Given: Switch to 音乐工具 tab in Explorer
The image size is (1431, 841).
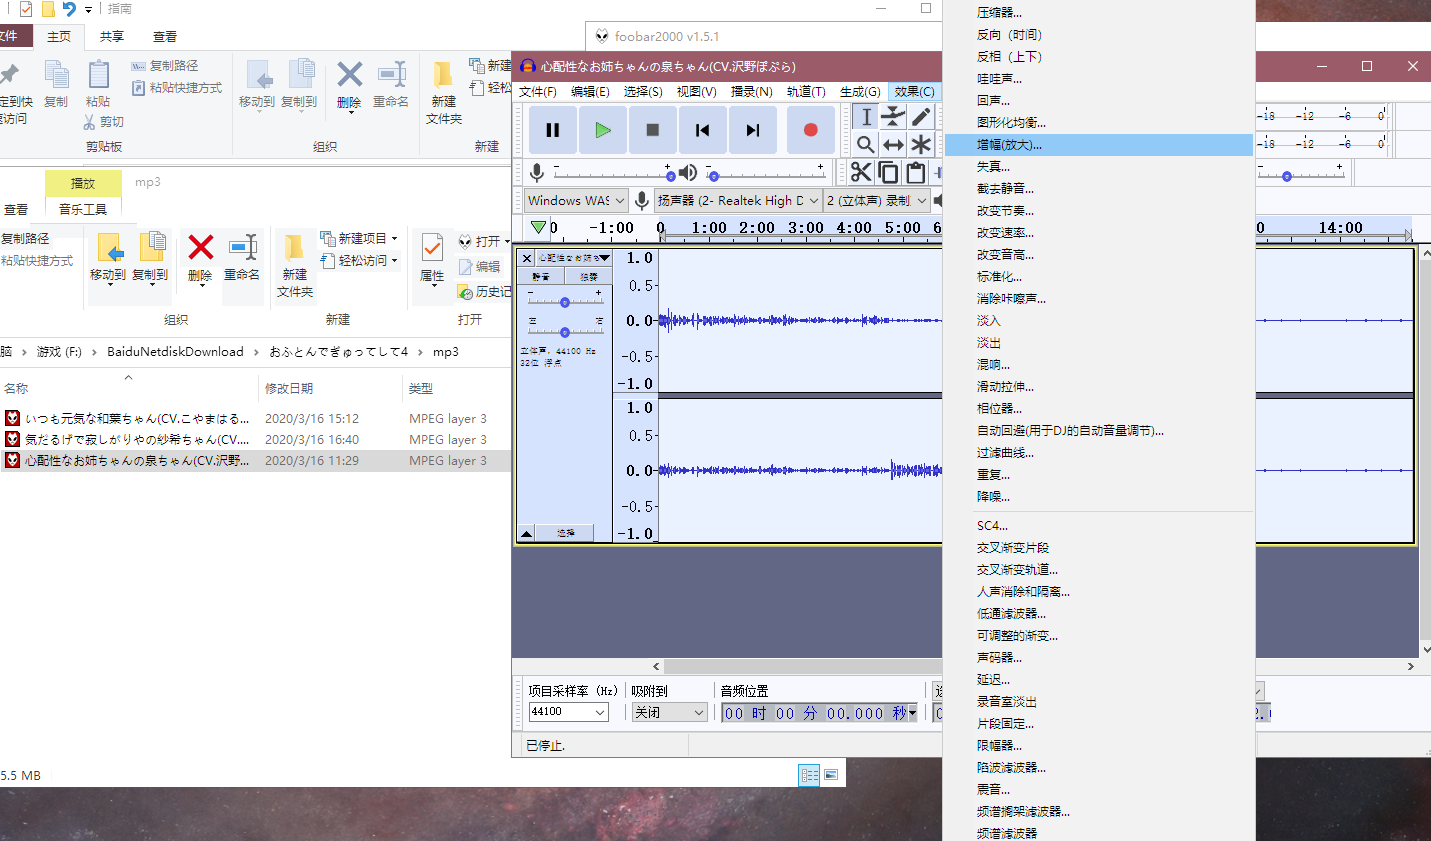Looking at the screenshot, I should (83, 209).
